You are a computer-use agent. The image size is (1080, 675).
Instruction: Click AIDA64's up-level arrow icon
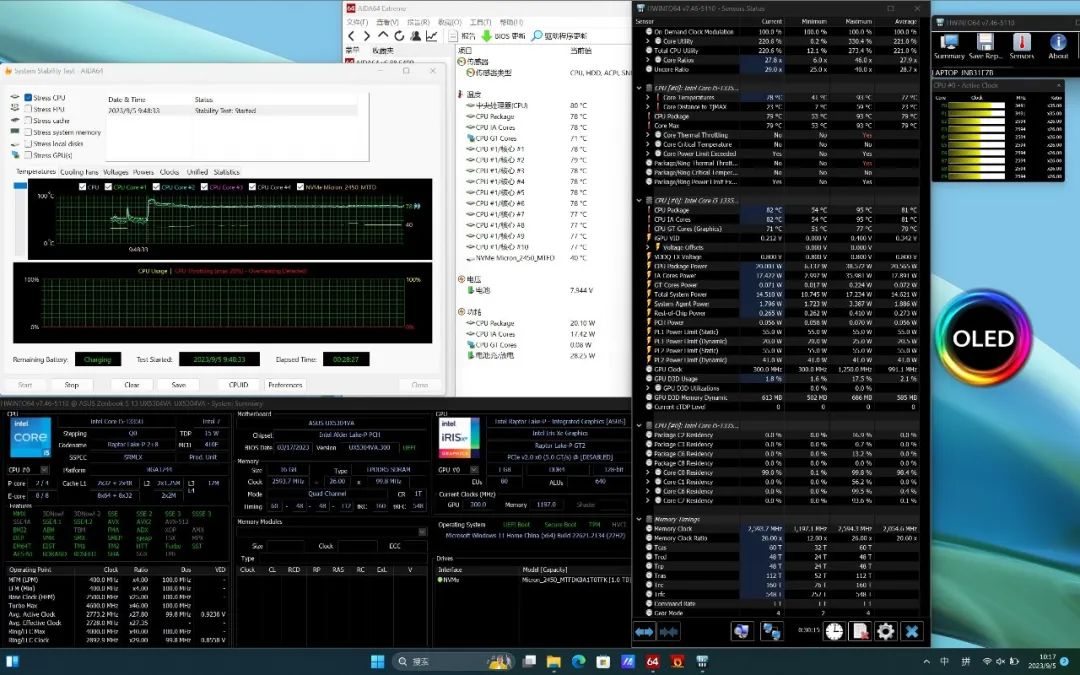click(383, 35)
